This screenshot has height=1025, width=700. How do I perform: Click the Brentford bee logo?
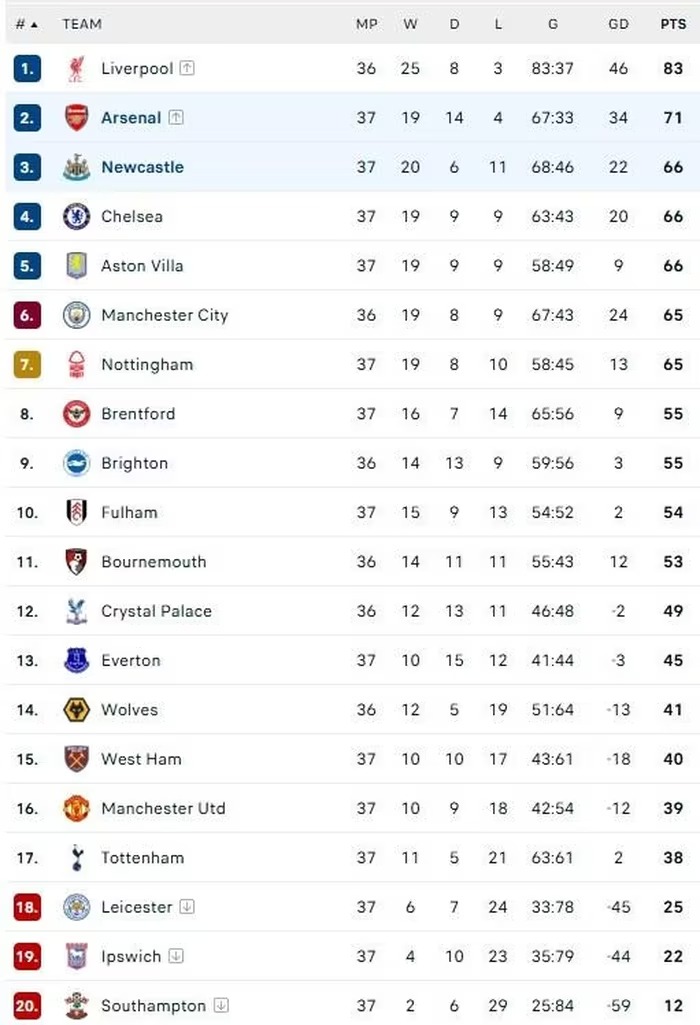click(x=76, y=414)
